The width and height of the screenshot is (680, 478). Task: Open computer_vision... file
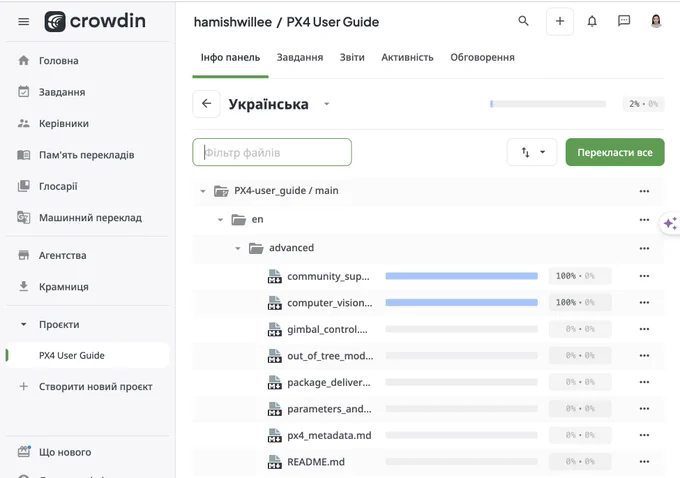tap(330, 303)
